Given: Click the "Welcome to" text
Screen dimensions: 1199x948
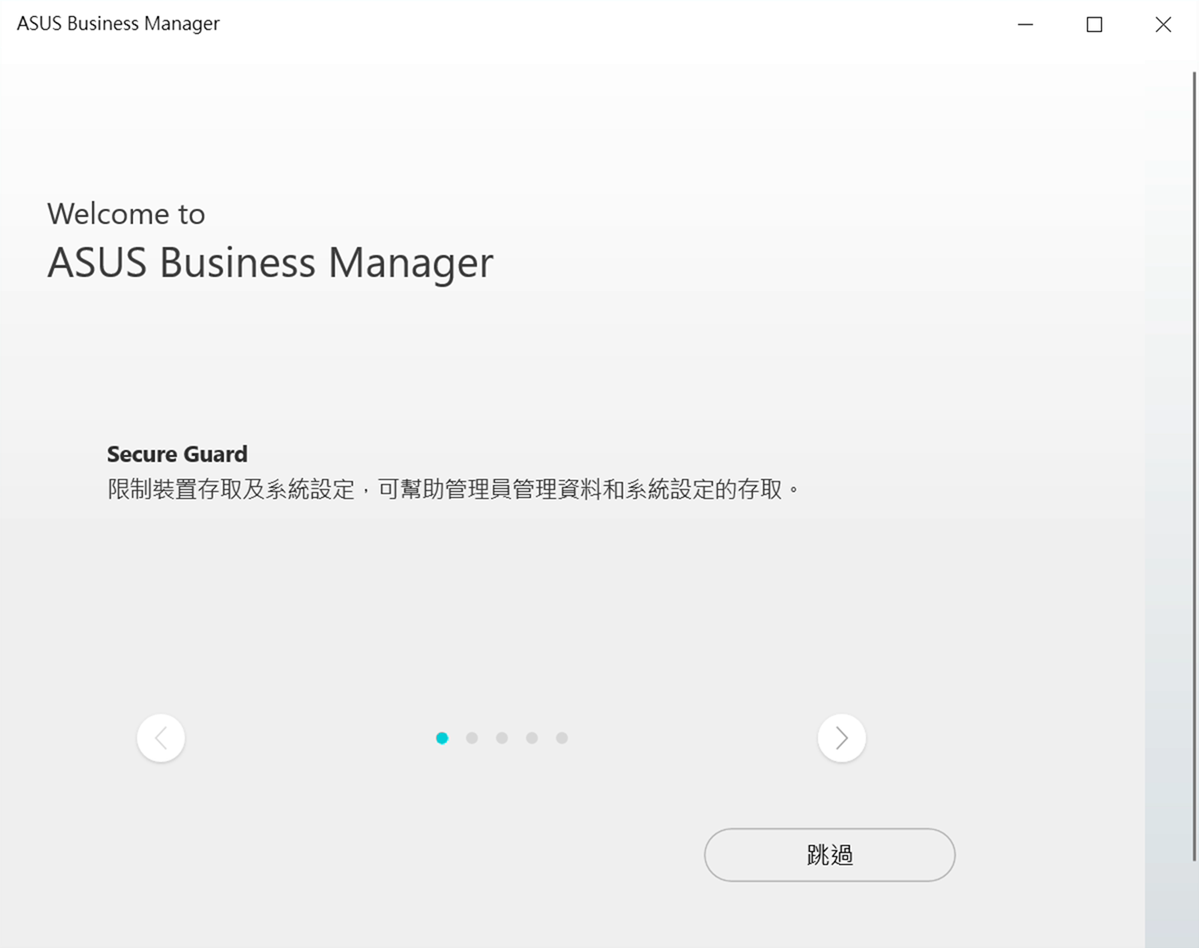Looking at the screenshot, I should [126, 214].
